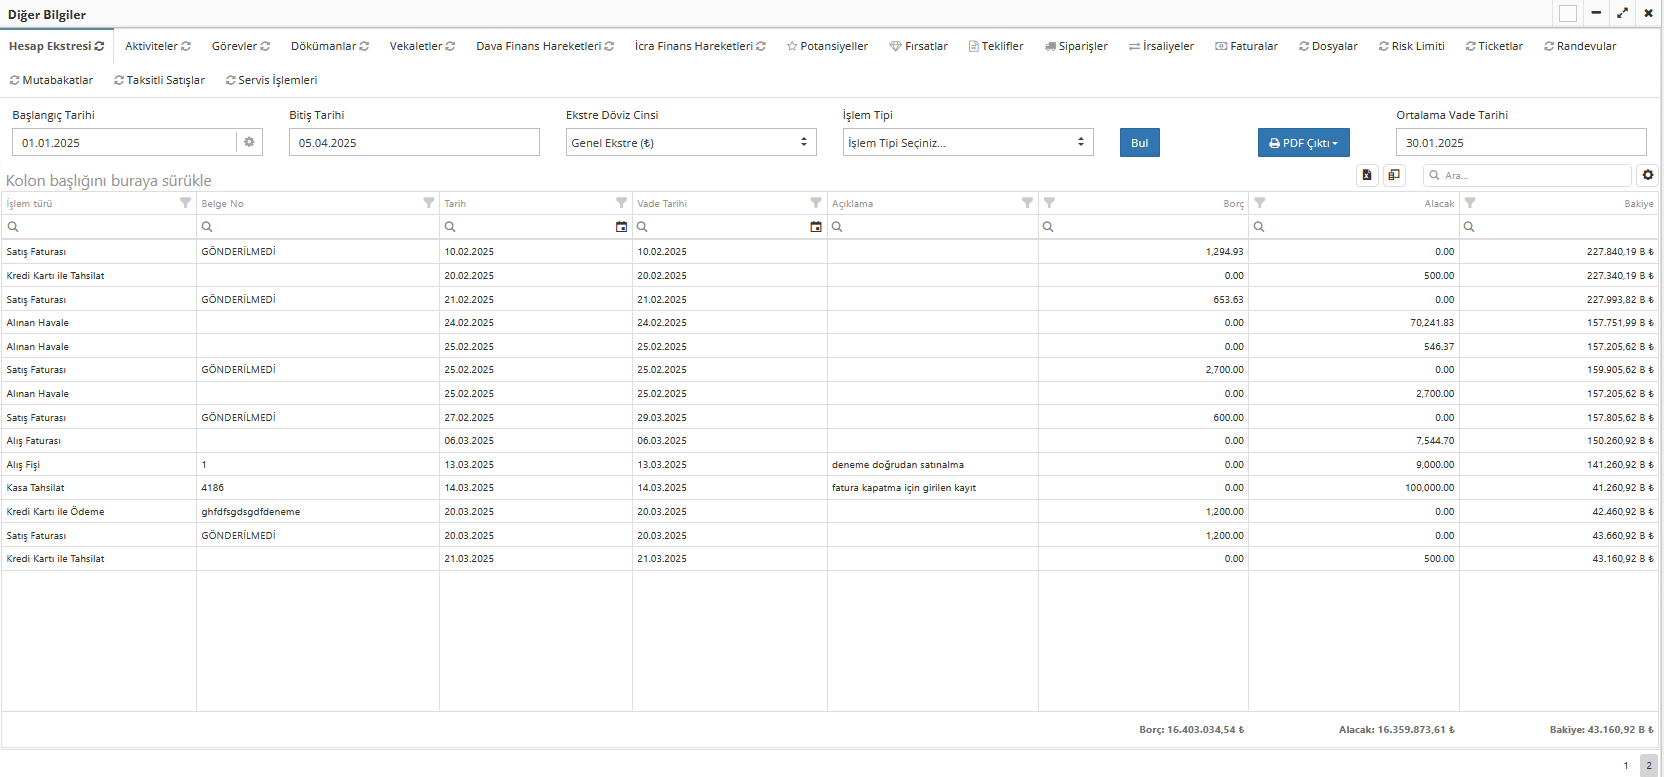Open the Faturalar tab
The height and width of the screenshot is (777, 1664).
coord(1247,46)
